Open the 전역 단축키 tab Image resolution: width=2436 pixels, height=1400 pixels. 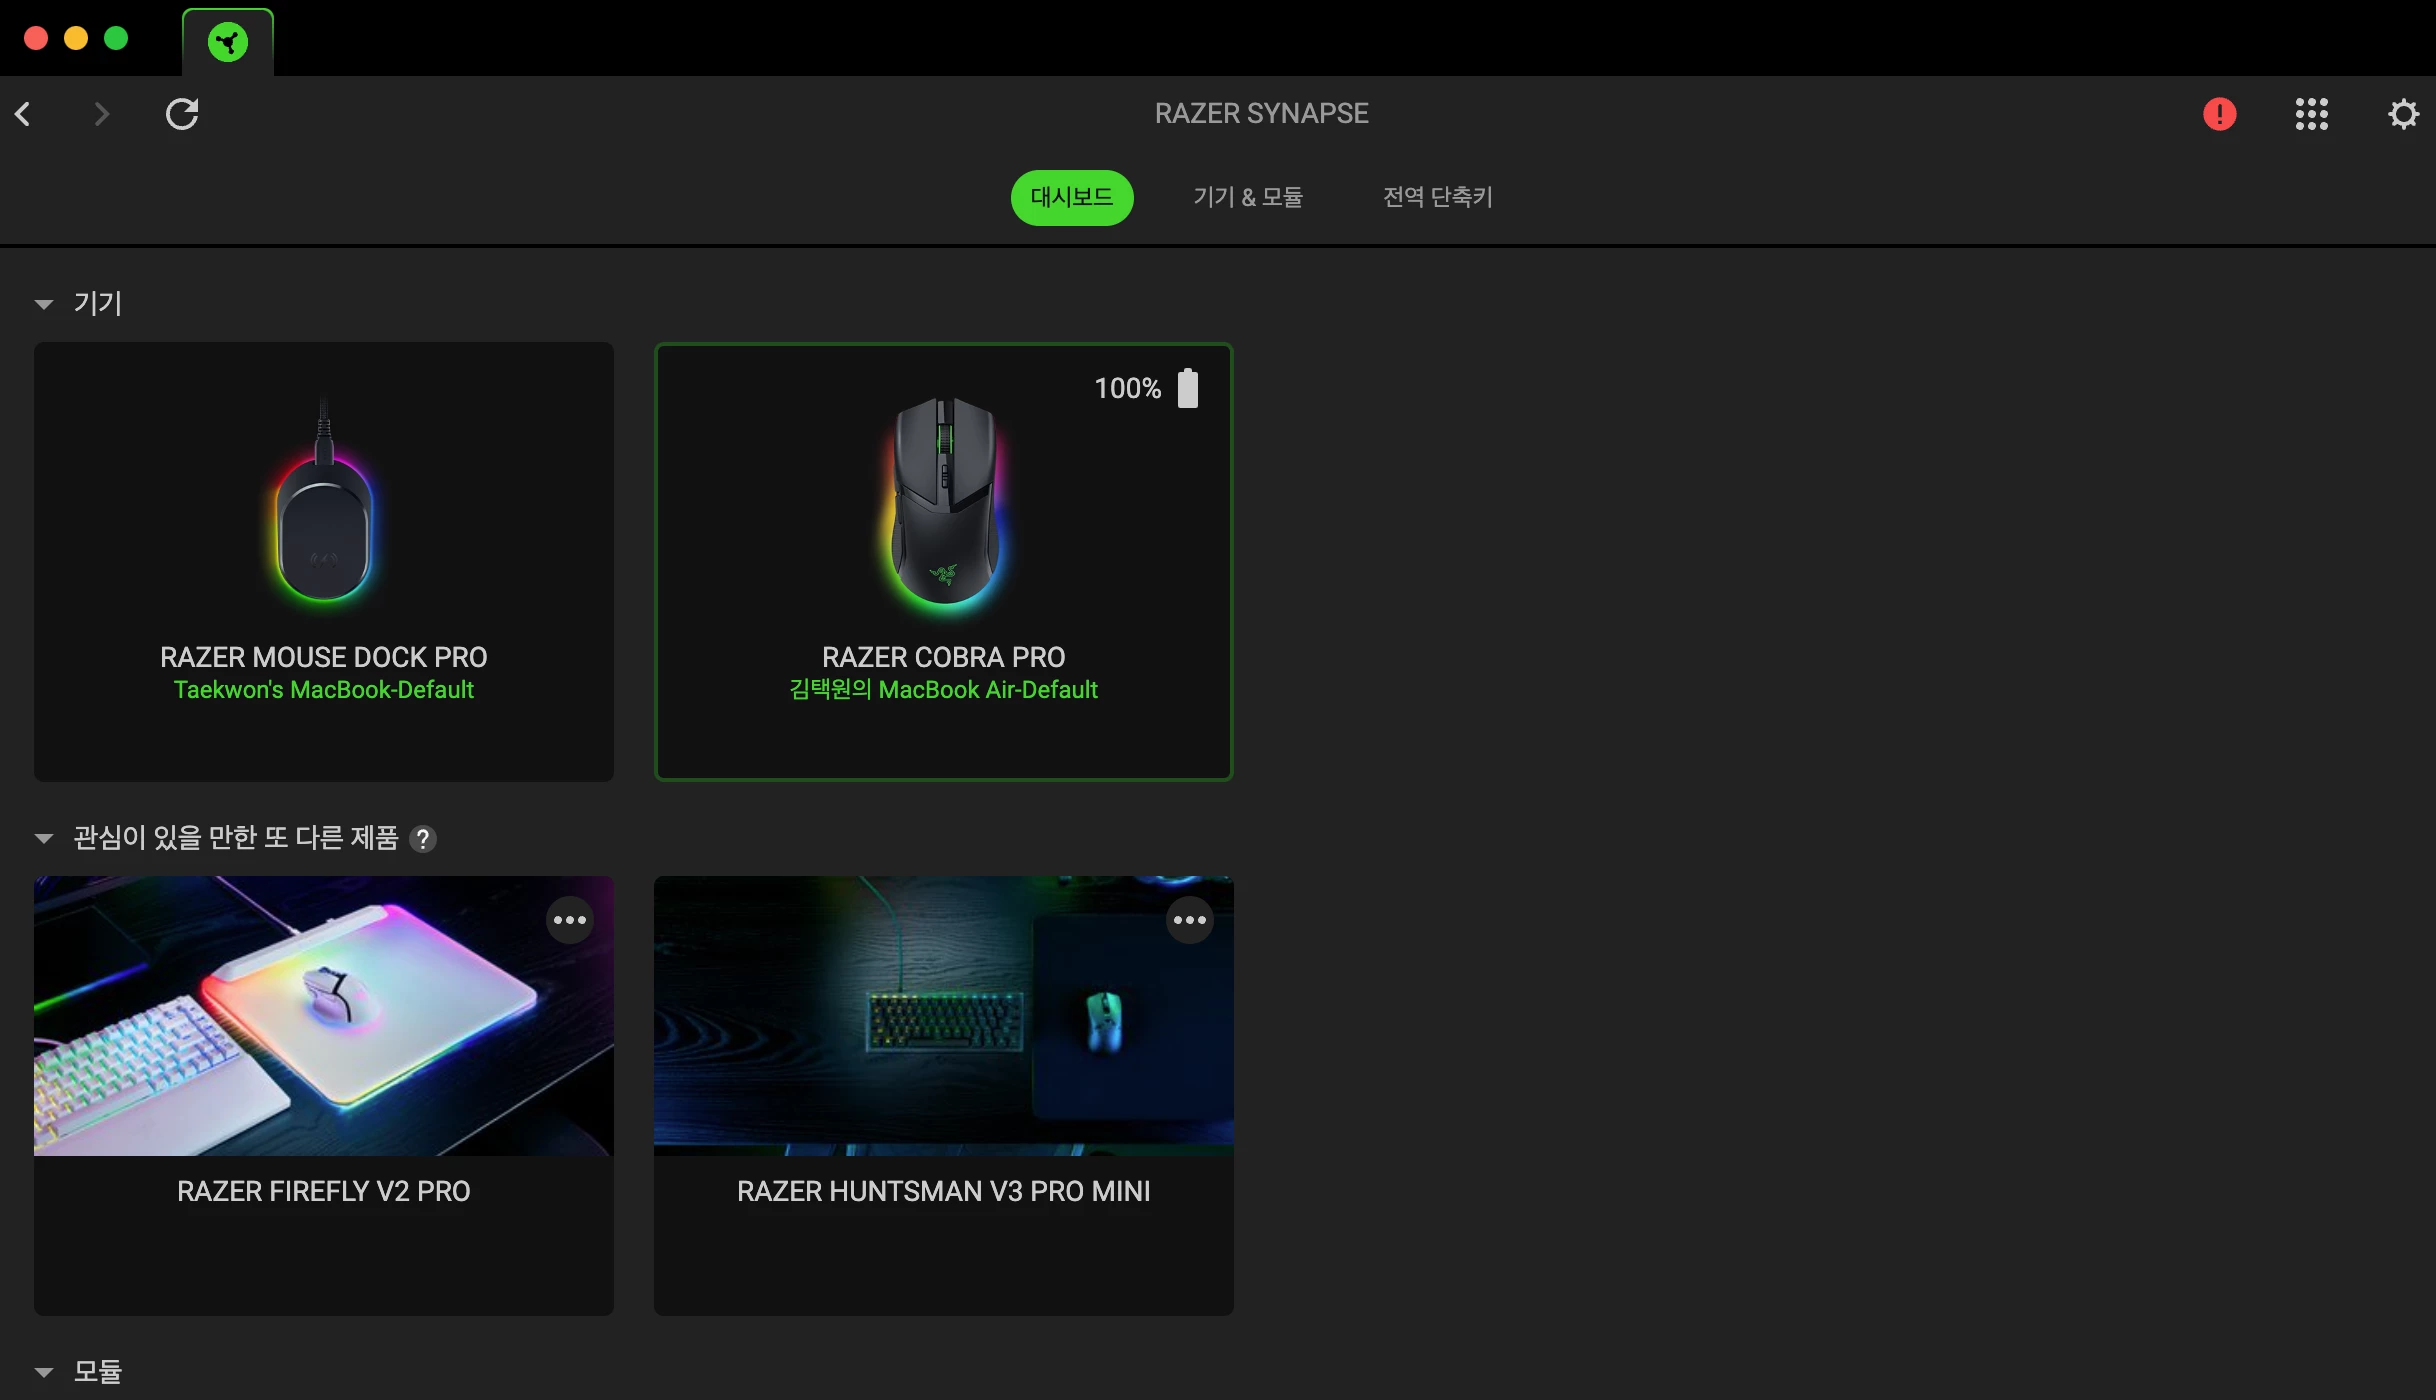click(1437, 197)
